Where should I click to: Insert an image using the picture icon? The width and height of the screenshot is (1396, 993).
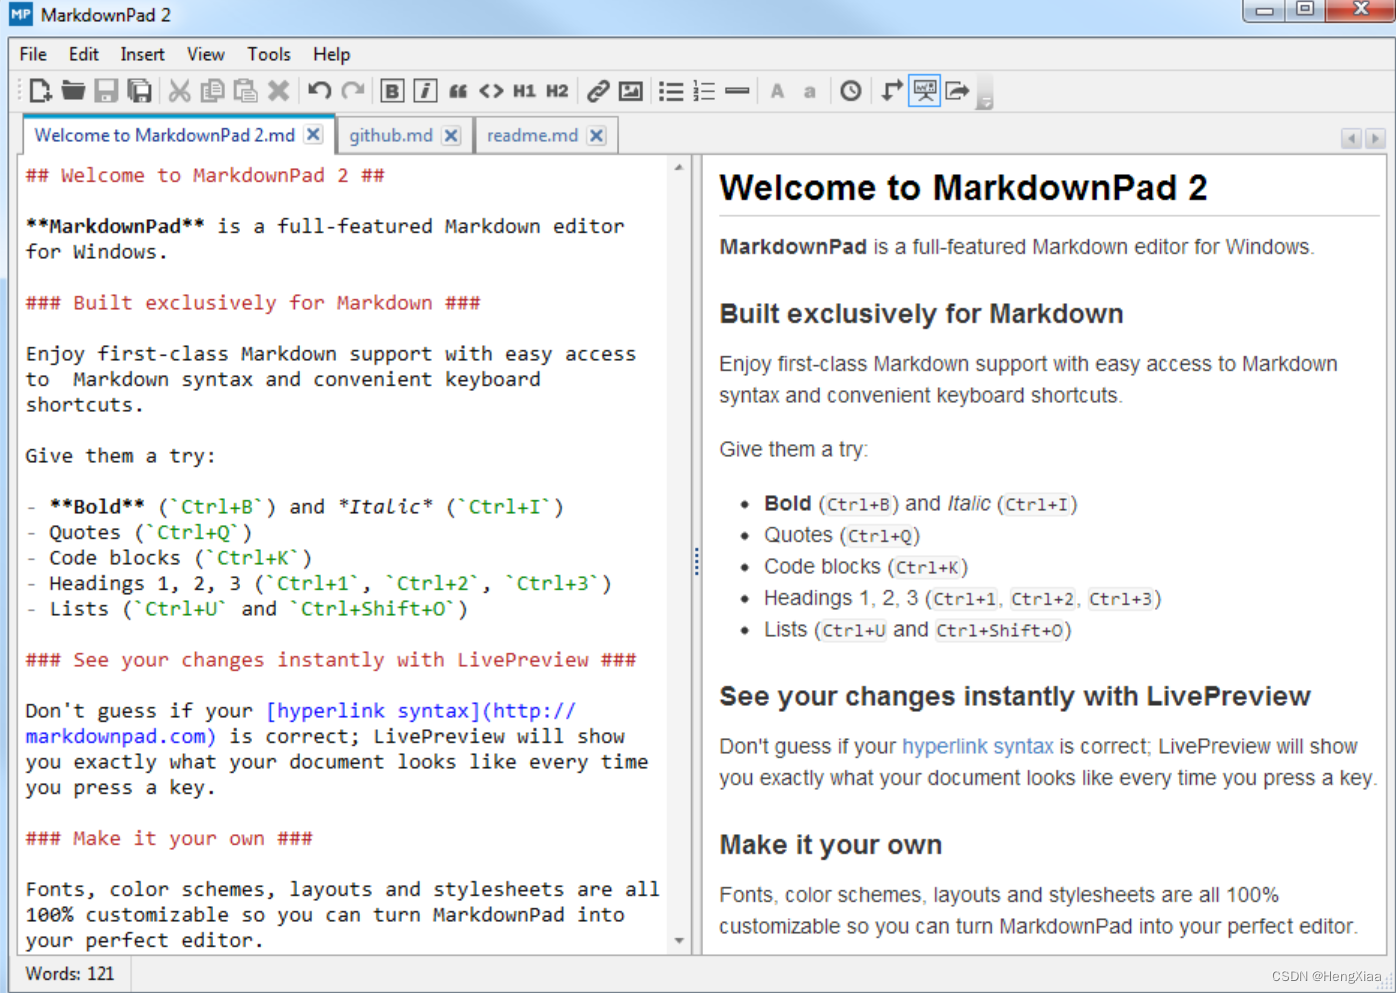coord(631,91)
